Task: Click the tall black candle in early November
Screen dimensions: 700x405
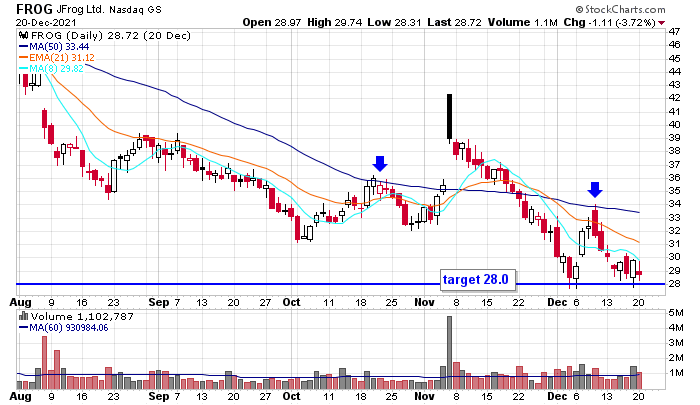Action: (450, 117)
